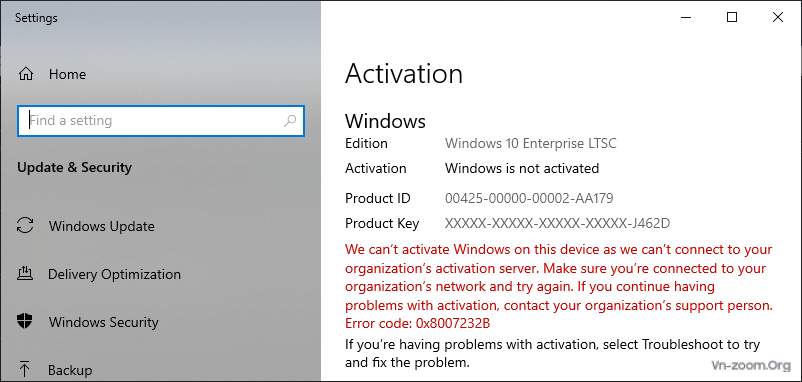Click the Update & Security heading
This screenshot has height=382, width=802.
(x=75, y=168)
